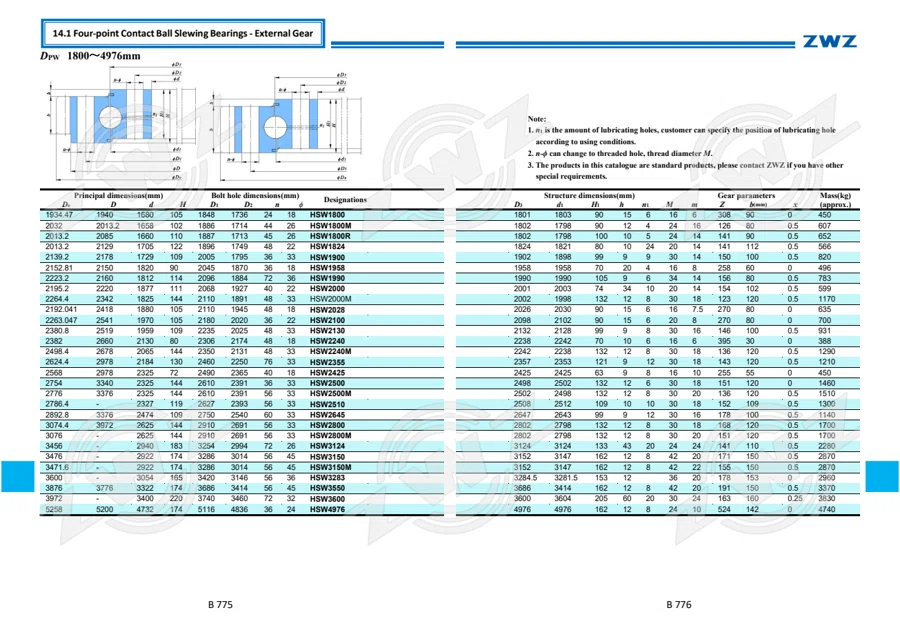This screenshot has height=637, width=900.
Task: Select designation 'HSW2130'
Action: click(x=327, y=331)
